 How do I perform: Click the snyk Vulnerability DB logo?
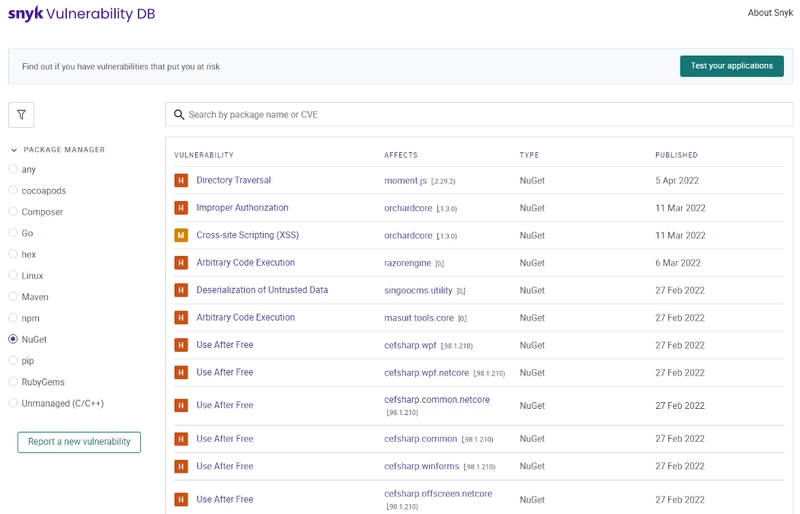[x=82, y=14]
